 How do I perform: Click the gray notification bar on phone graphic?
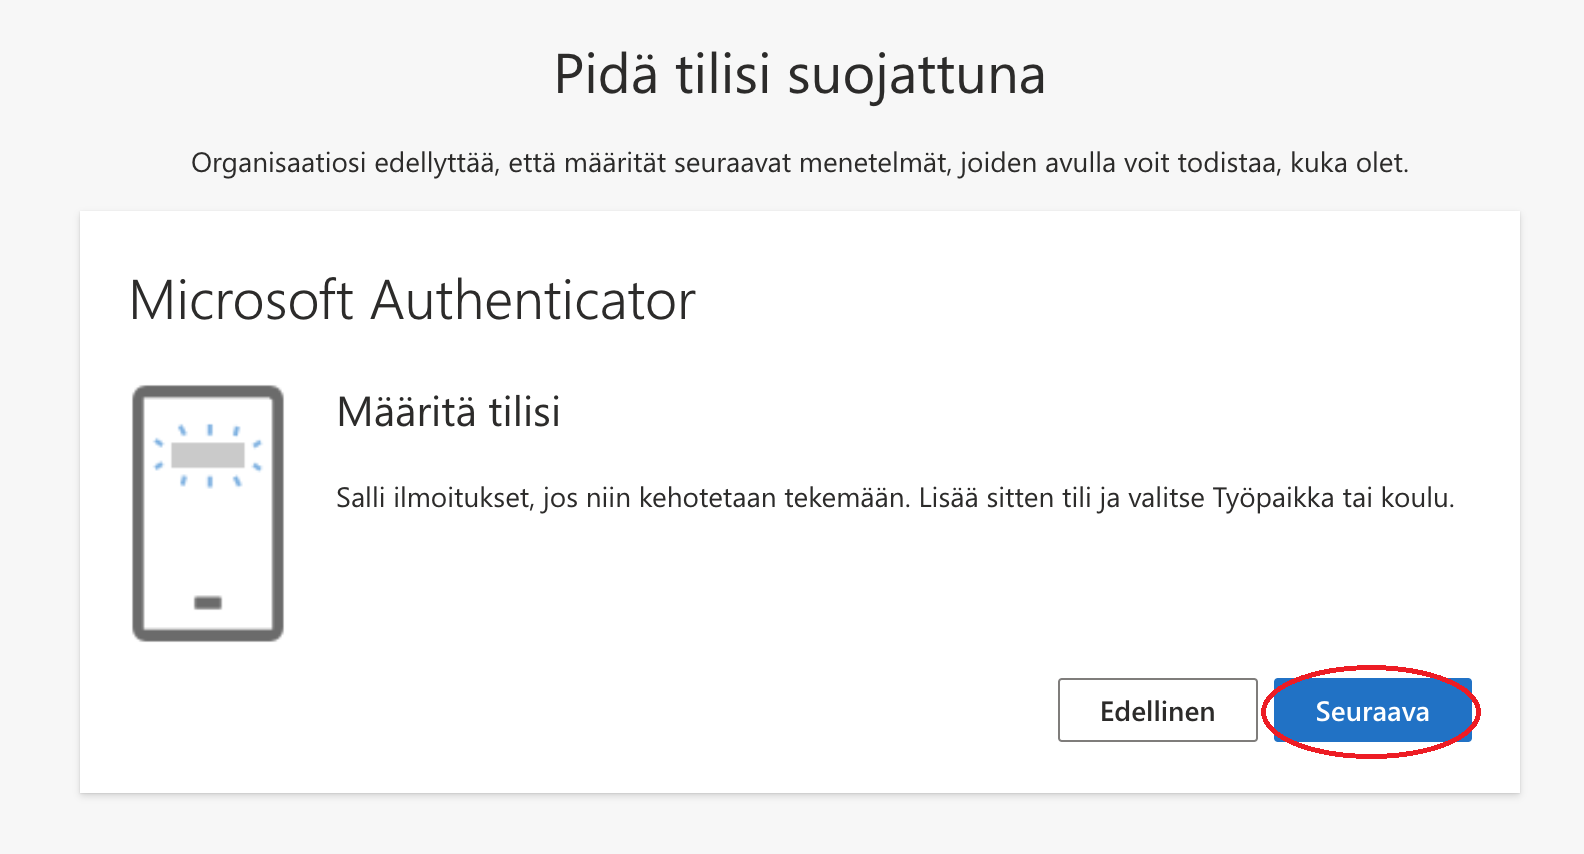(208, 455)
